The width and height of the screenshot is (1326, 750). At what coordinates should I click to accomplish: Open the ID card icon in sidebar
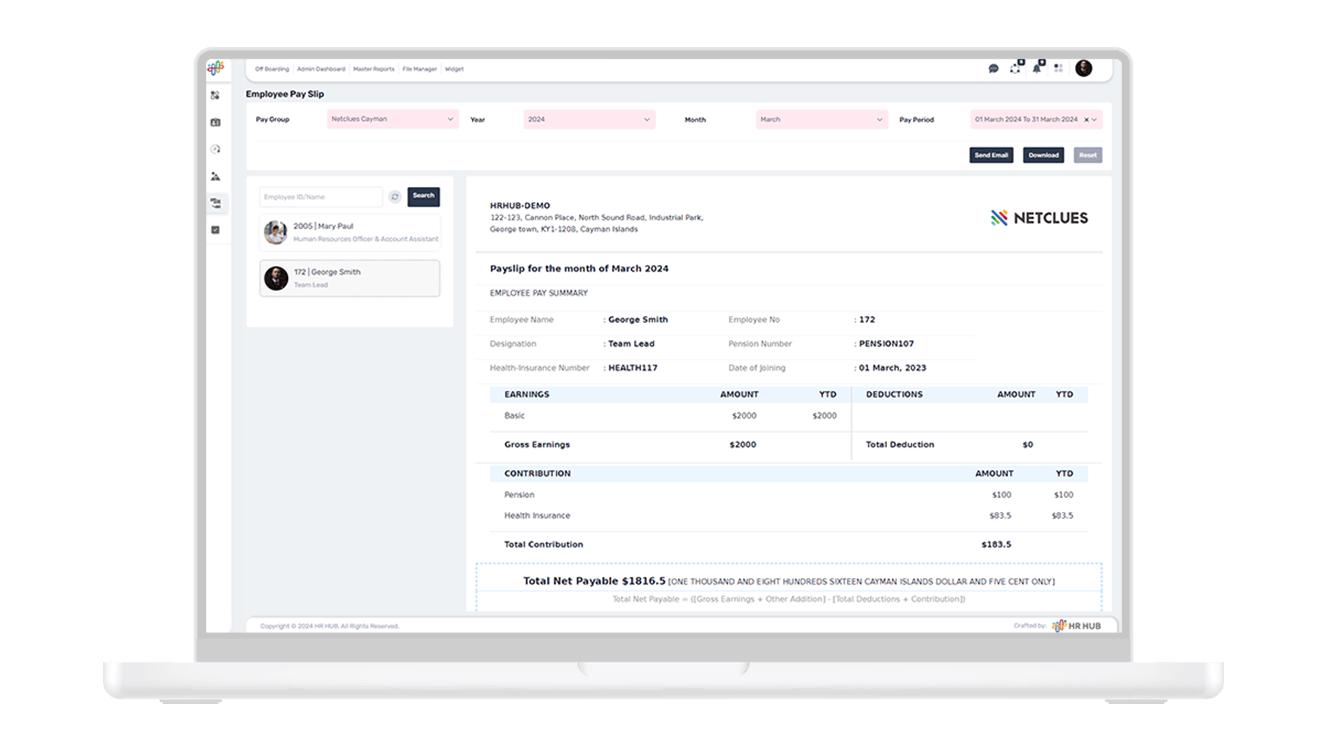215,123
